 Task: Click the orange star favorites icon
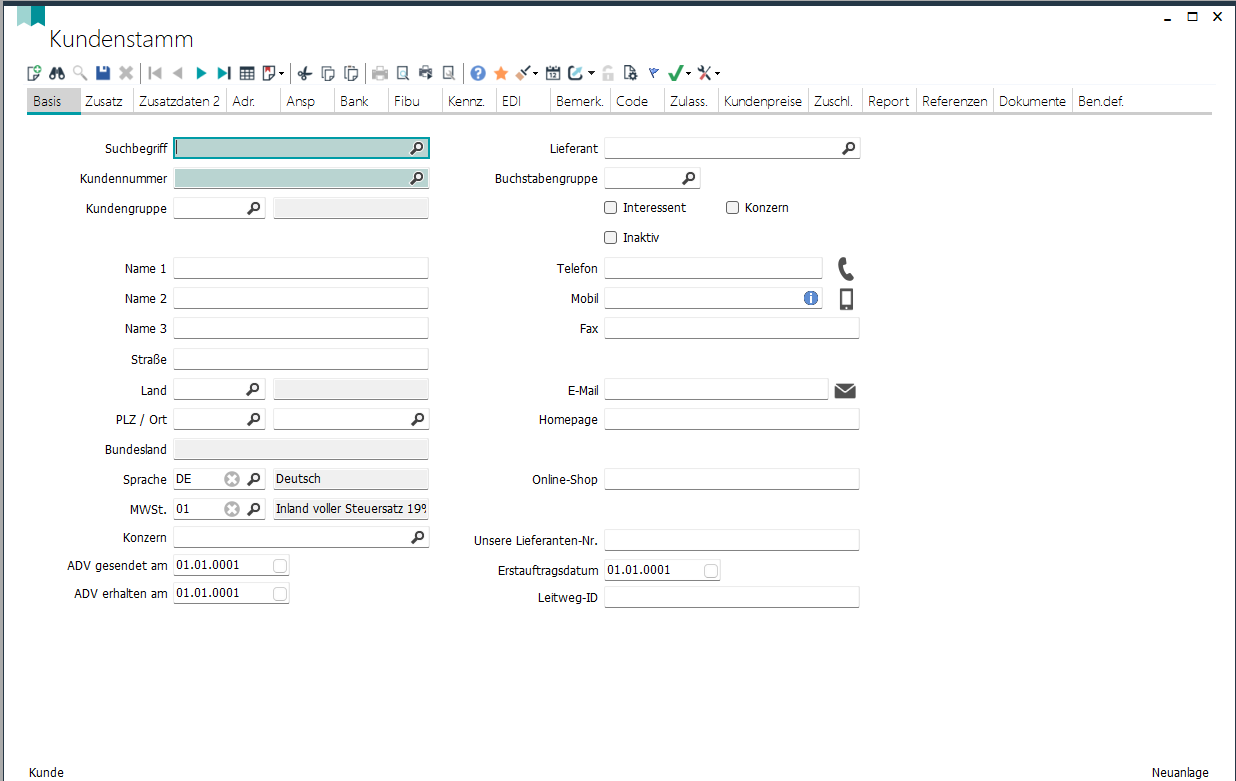500,73
